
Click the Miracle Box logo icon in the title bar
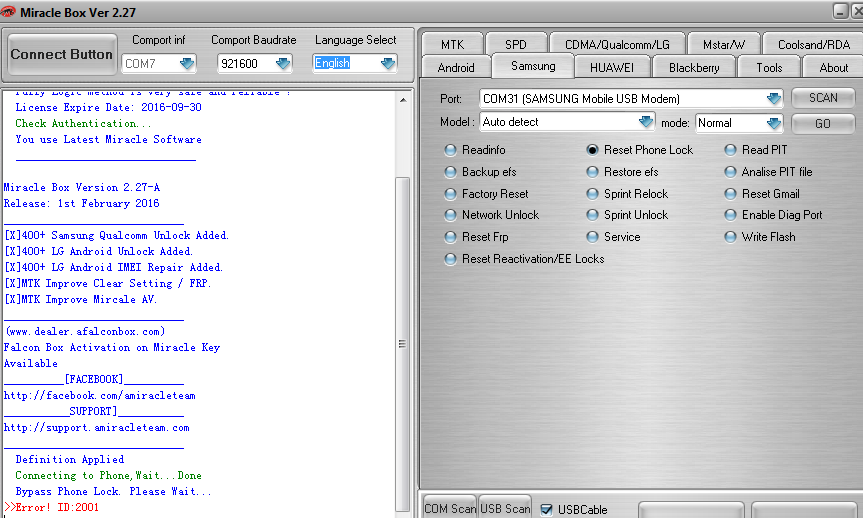click(x=8, y=12)
